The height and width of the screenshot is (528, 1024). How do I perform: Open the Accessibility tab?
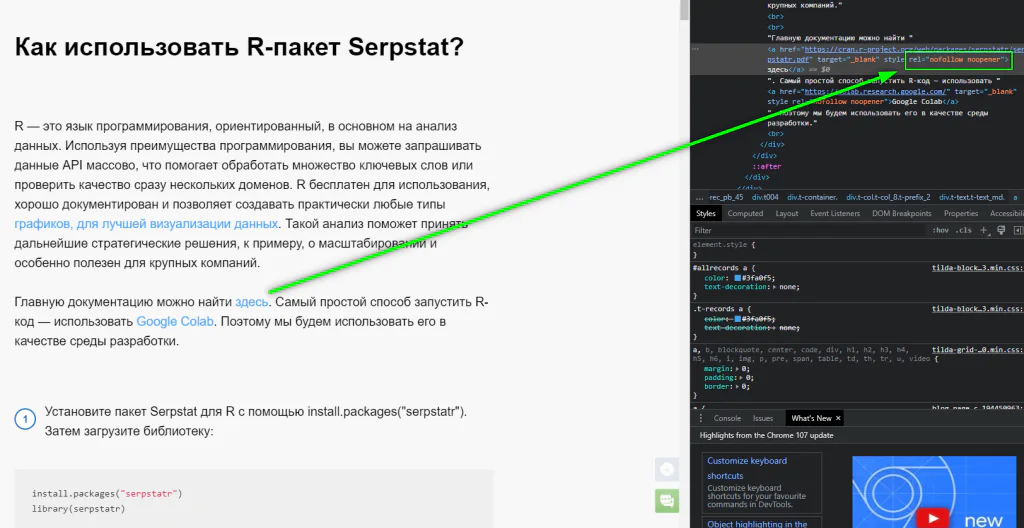[1006, 214]
